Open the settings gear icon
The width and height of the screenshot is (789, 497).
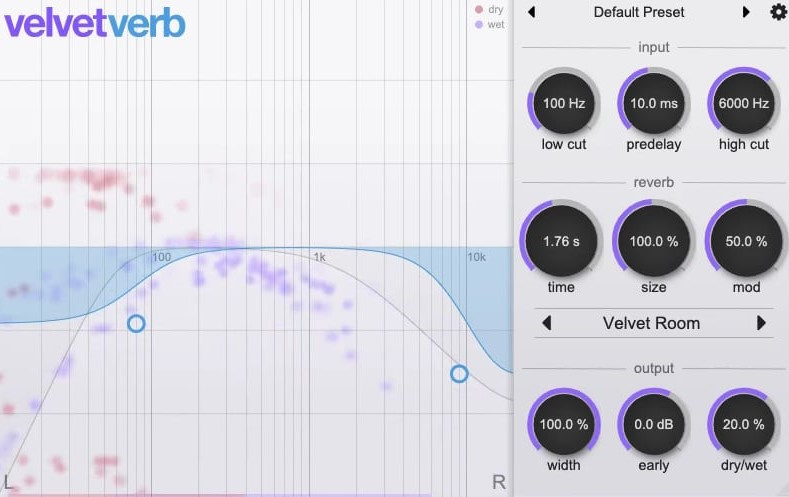778,11
